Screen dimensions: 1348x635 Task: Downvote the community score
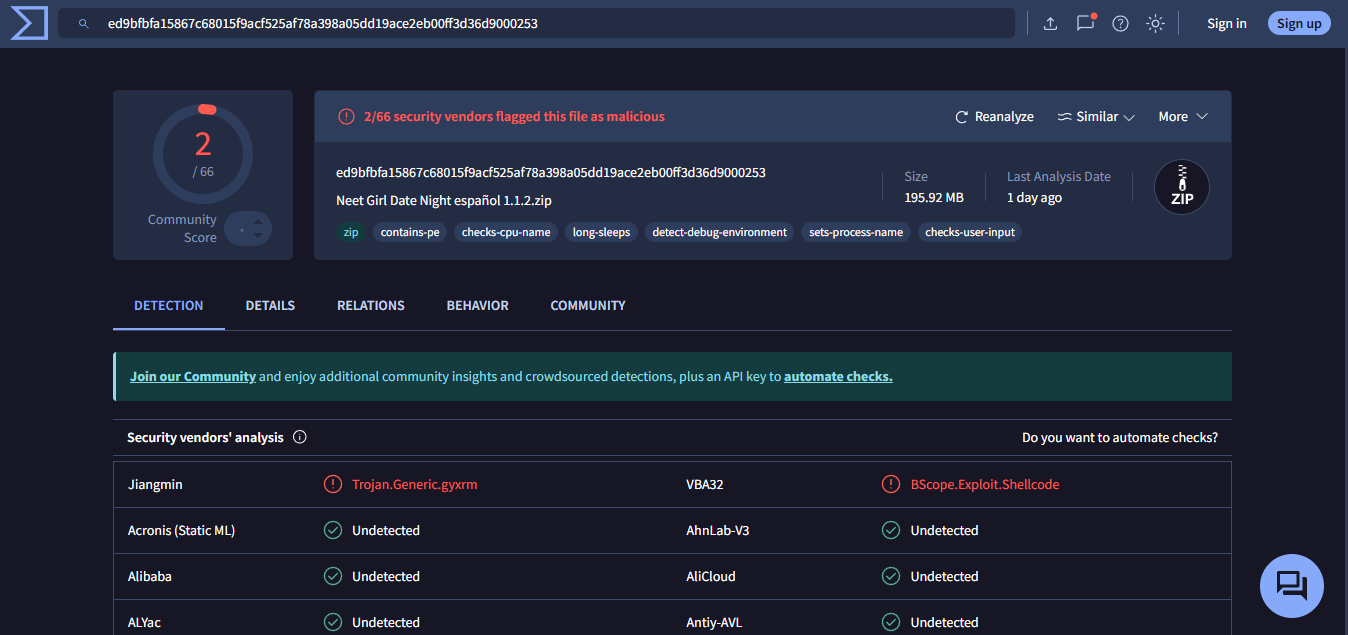tap(258, 235)
